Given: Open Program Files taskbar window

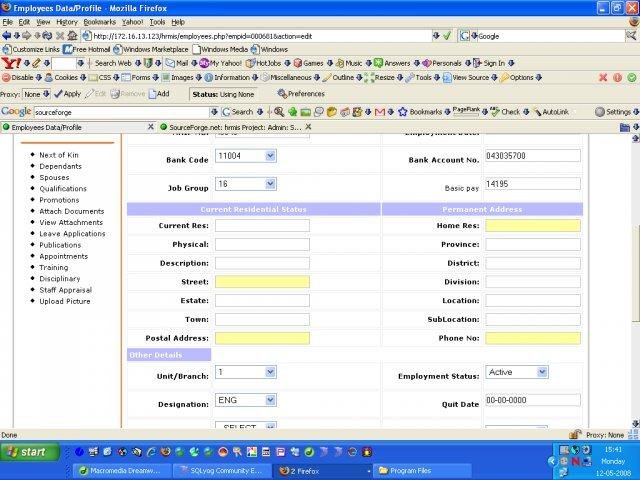Looking at the screenshot, I should pyautogui.click(x=422, y=471).
